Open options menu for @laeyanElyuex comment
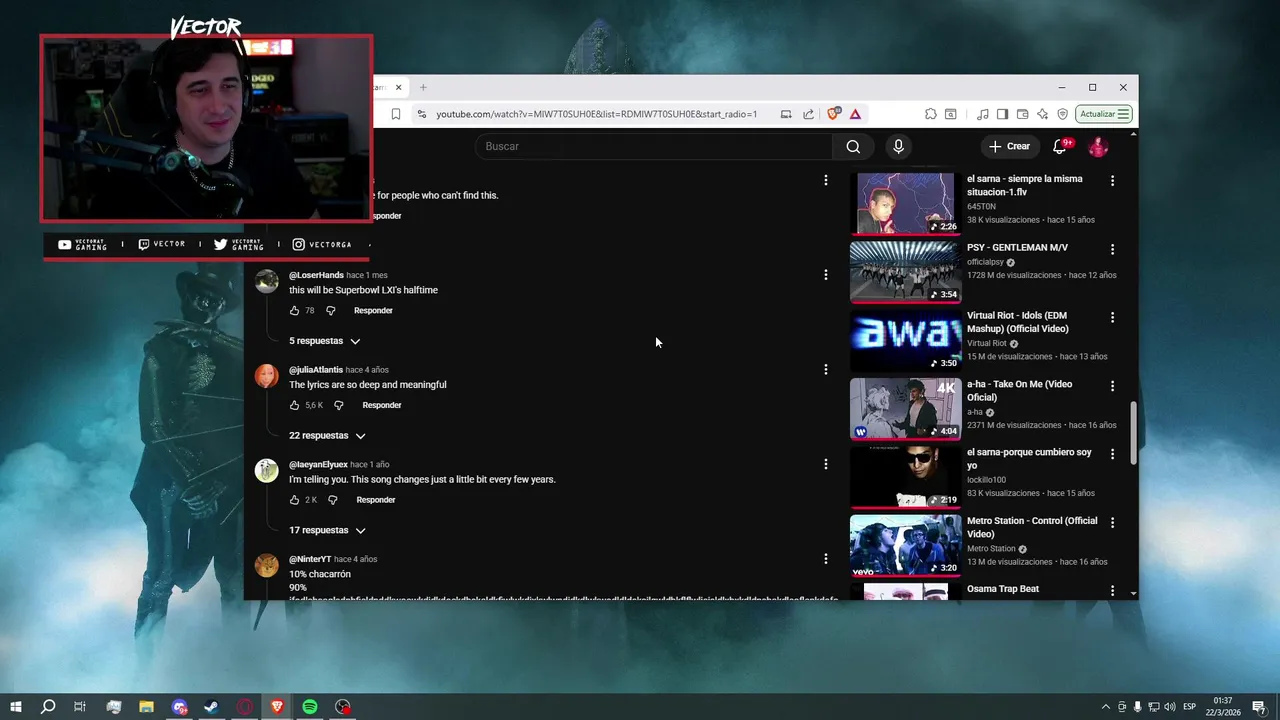 (825, 464)
